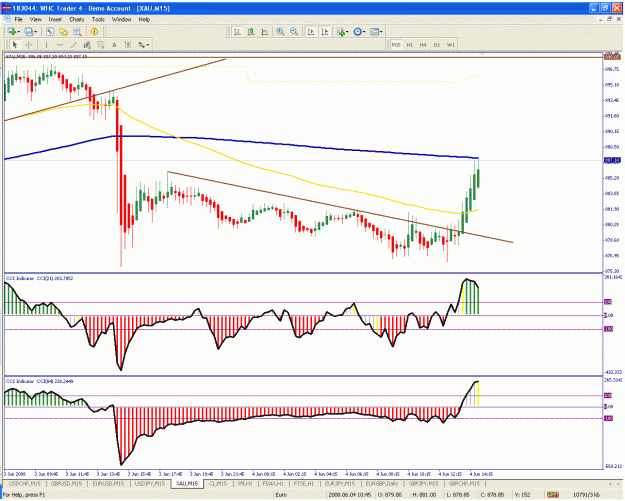
Task: Select the Fibonacci retracement tool
Action: pos(100,45)
